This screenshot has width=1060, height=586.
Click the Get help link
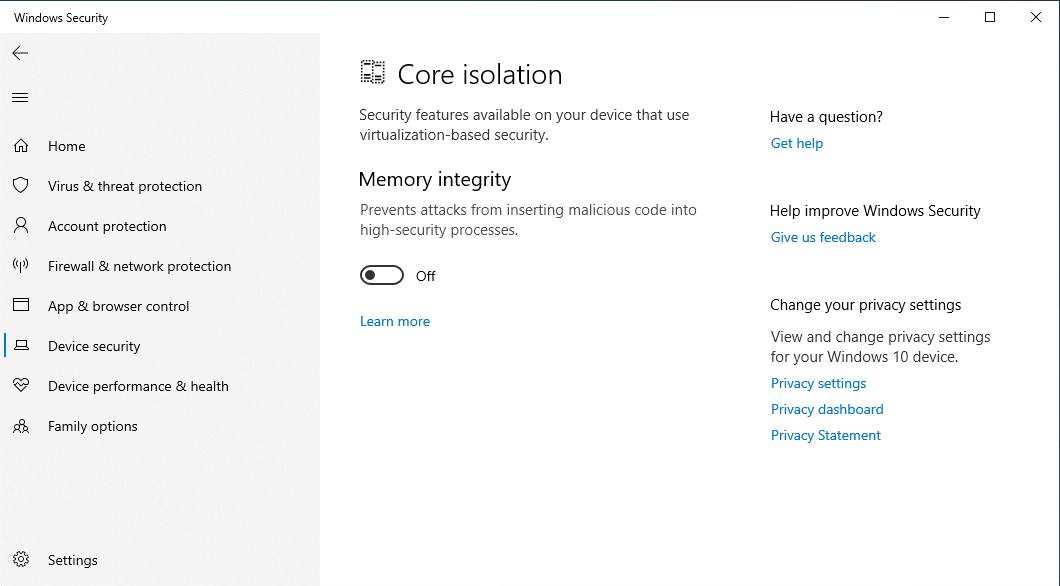(796, 143)
